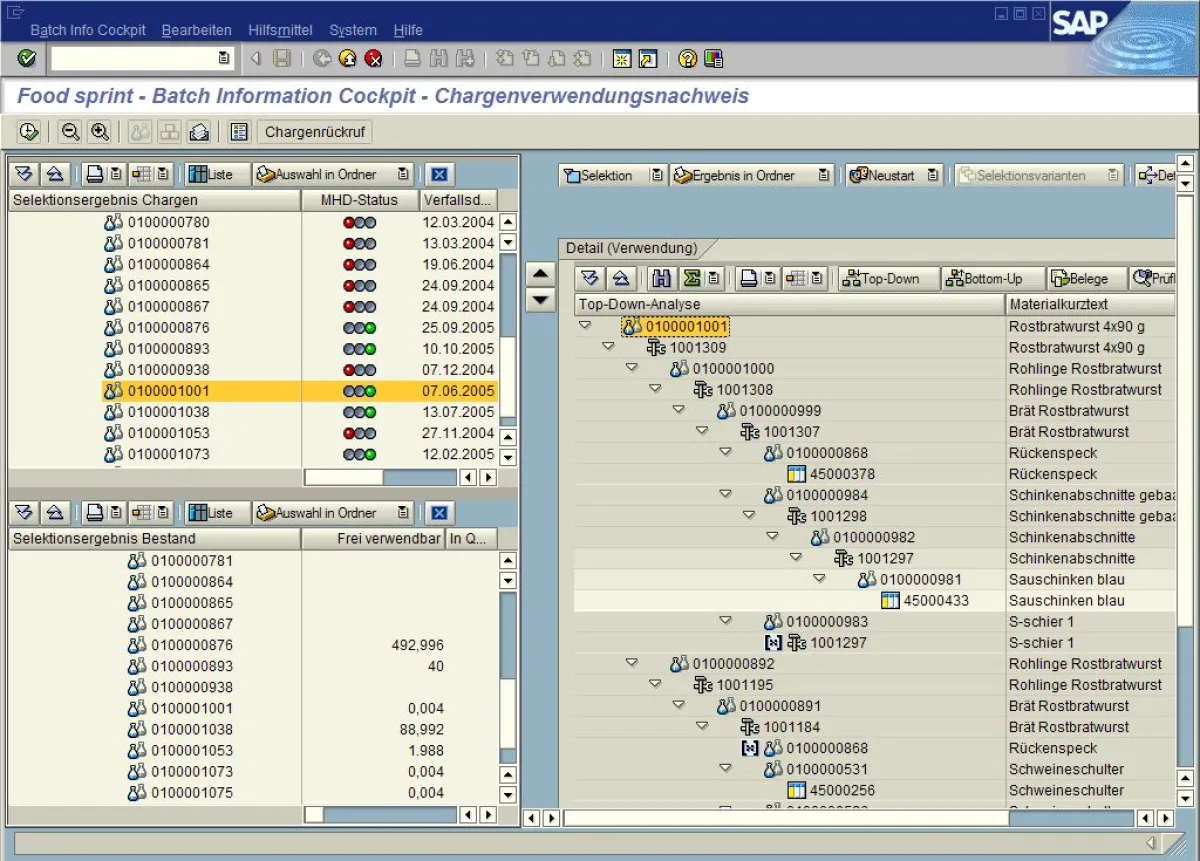Click the command input field

(133, 59)
